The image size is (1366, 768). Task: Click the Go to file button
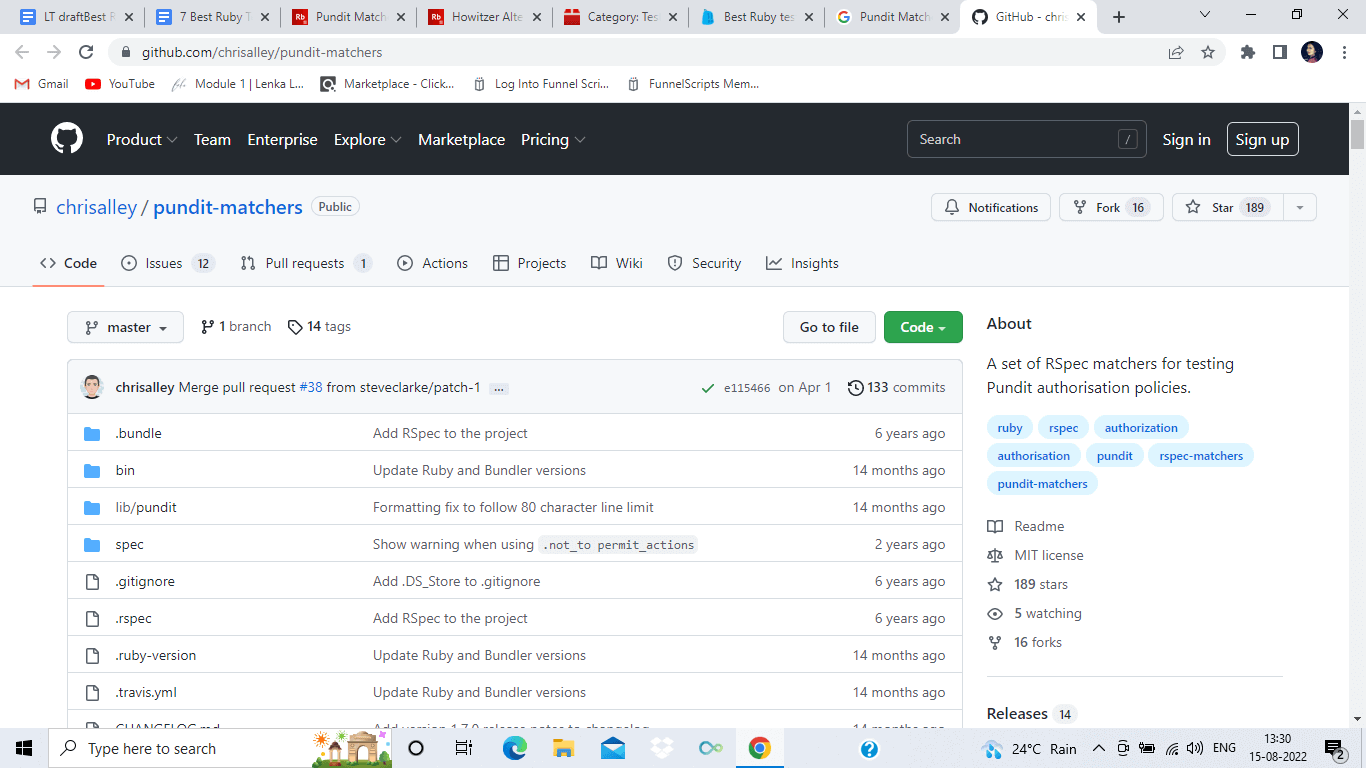point(829,327)
